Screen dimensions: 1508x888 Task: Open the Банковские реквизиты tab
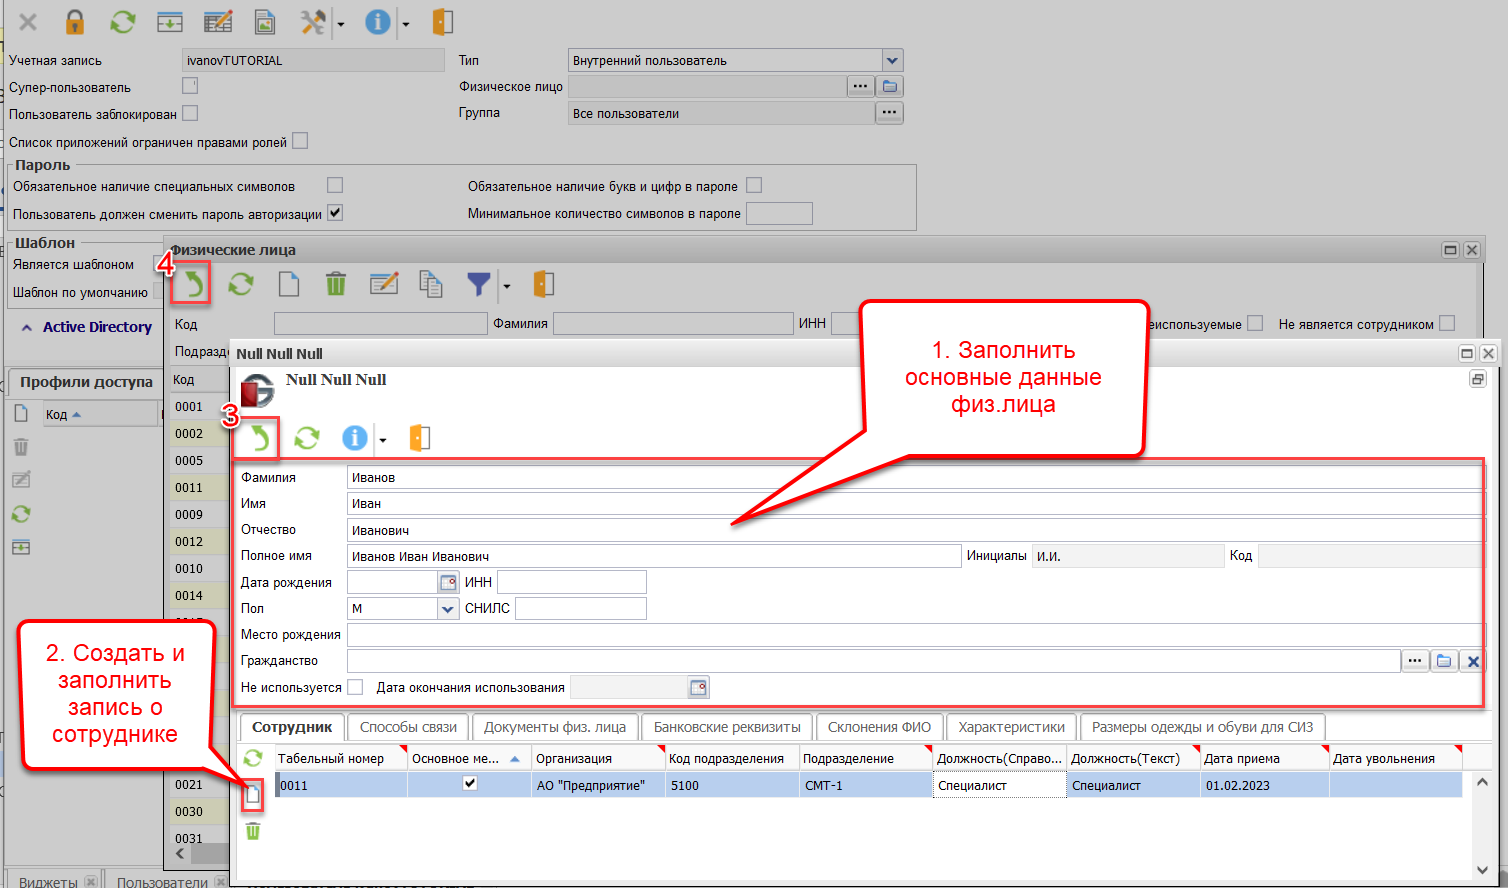click(727, 727)
